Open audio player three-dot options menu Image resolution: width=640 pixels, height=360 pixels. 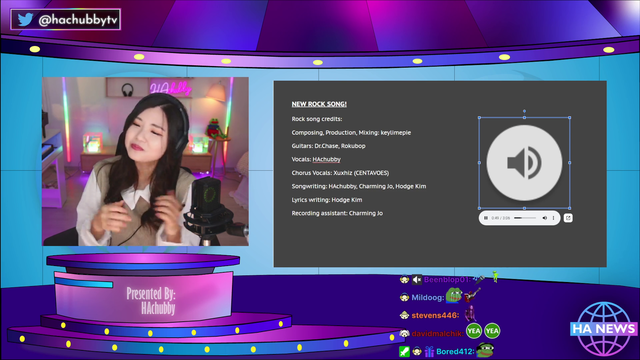point(553,218)
